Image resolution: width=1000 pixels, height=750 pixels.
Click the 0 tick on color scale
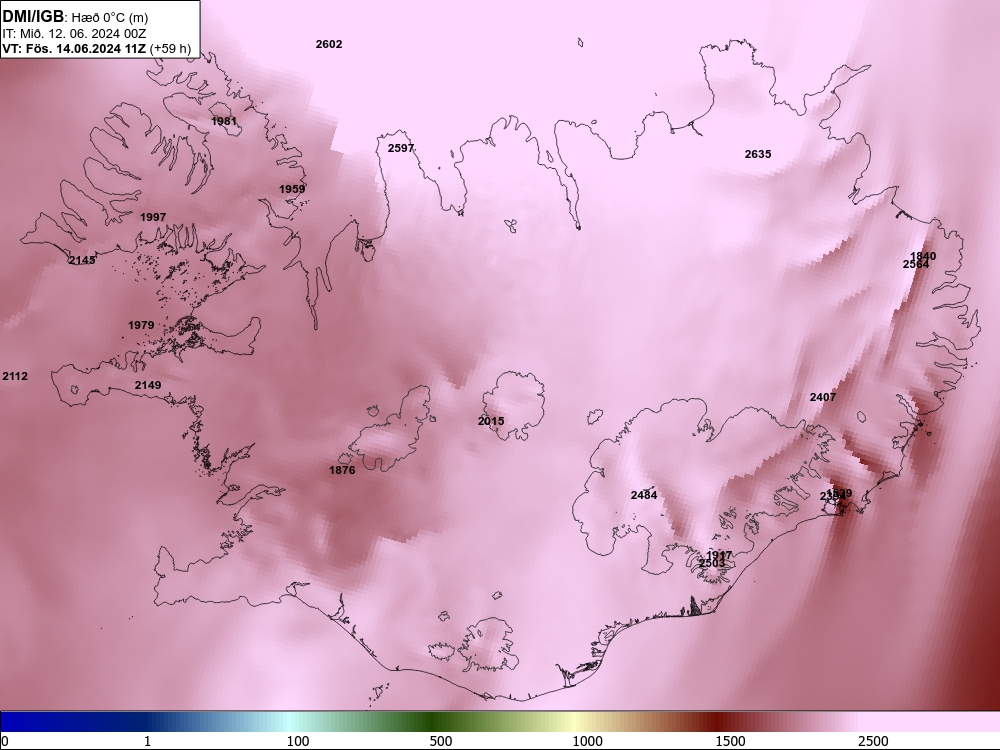[6, 741]
